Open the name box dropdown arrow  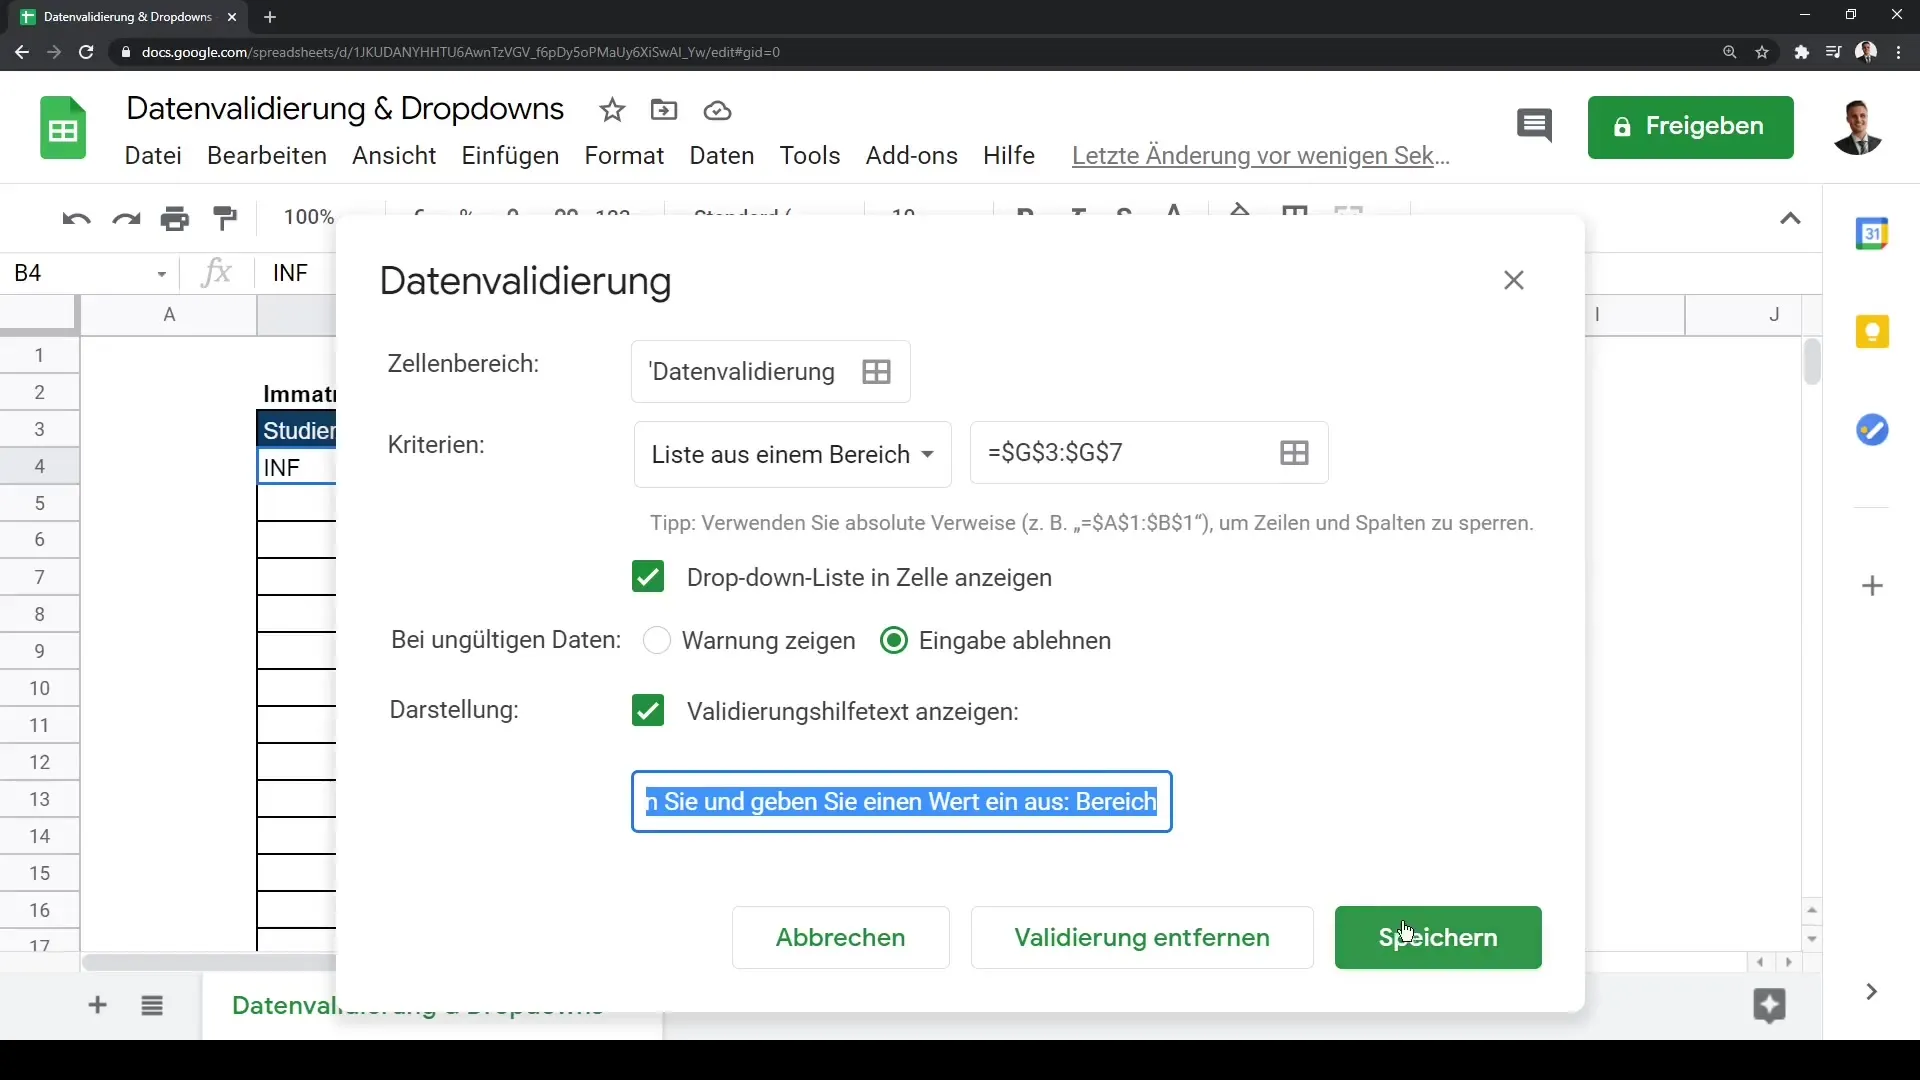point(161,274)
